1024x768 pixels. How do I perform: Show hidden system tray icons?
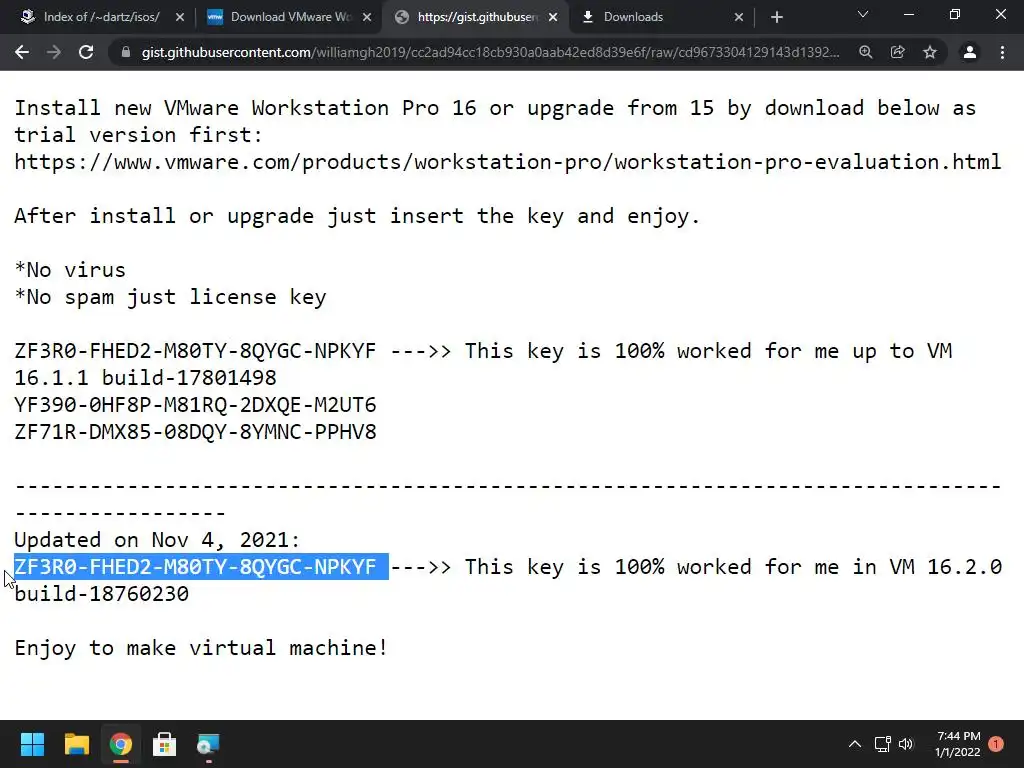click(855, 744)
